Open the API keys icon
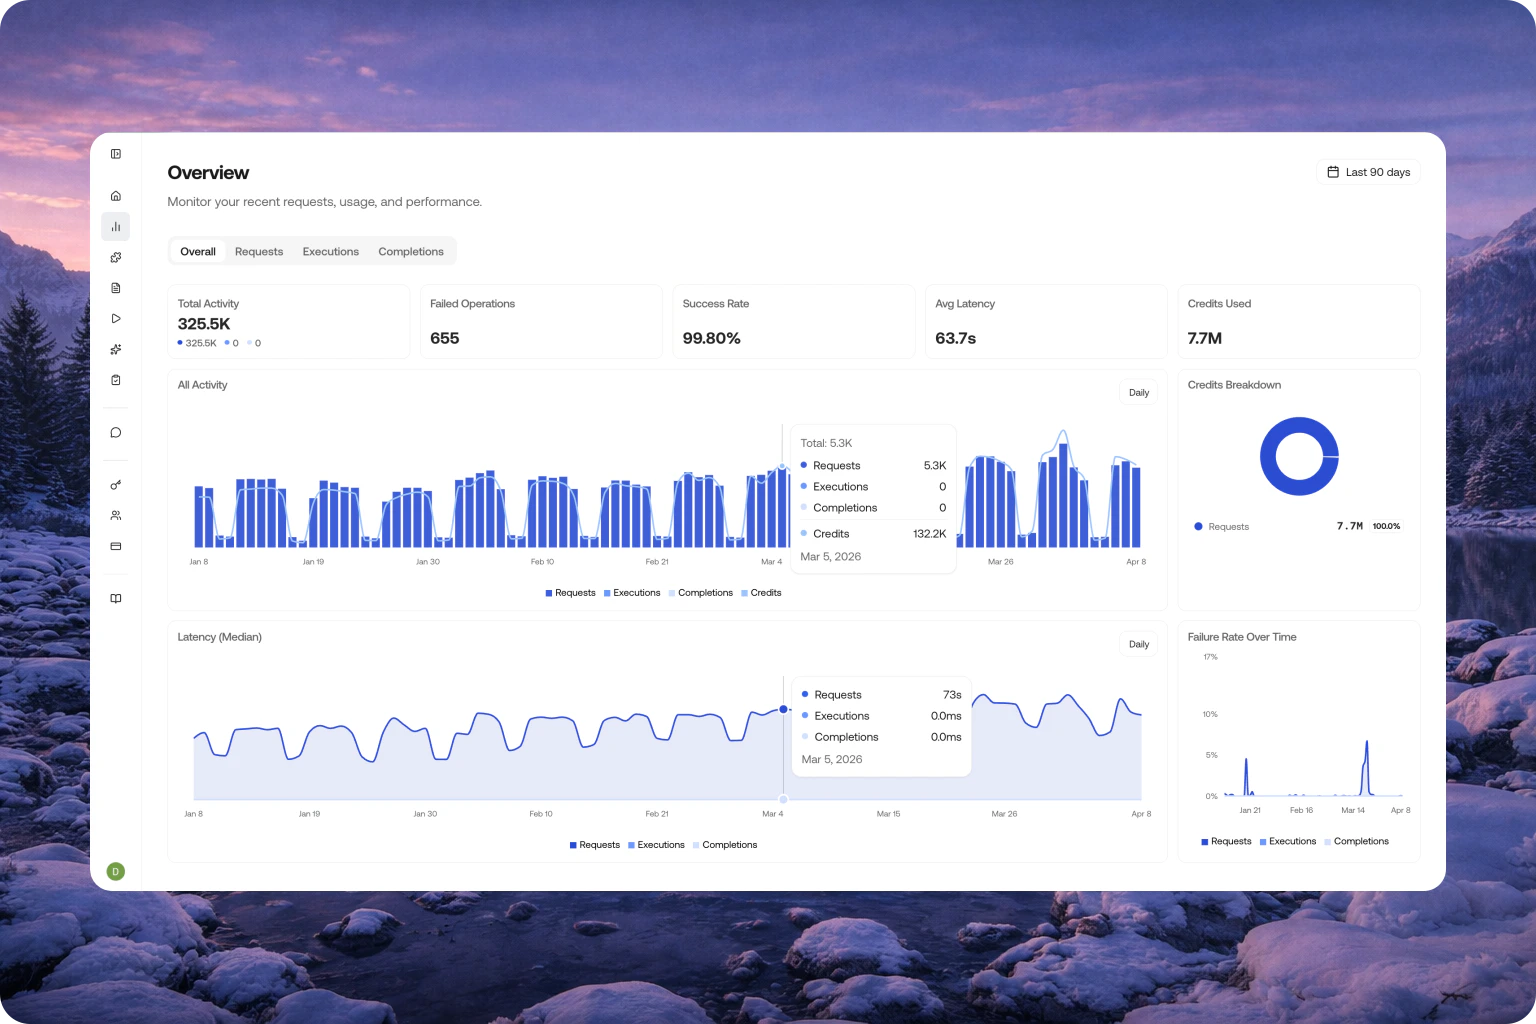Screen dimensions: 1536x1024 [116, 484]
